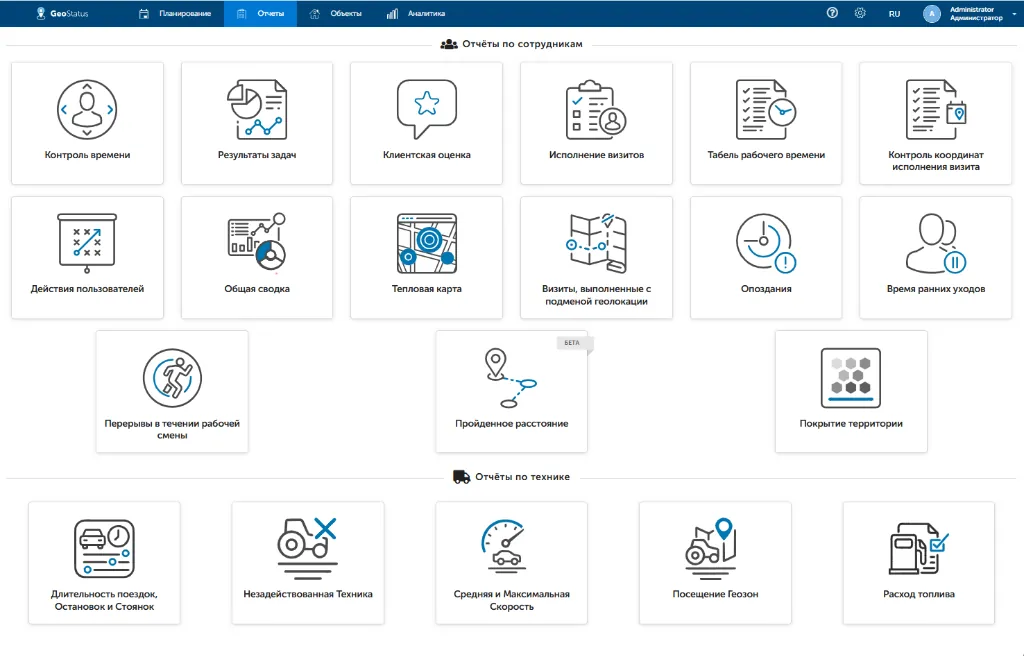
Task: Click the Визиты, выполненные с подменой геолокации label
Action: 596,295
